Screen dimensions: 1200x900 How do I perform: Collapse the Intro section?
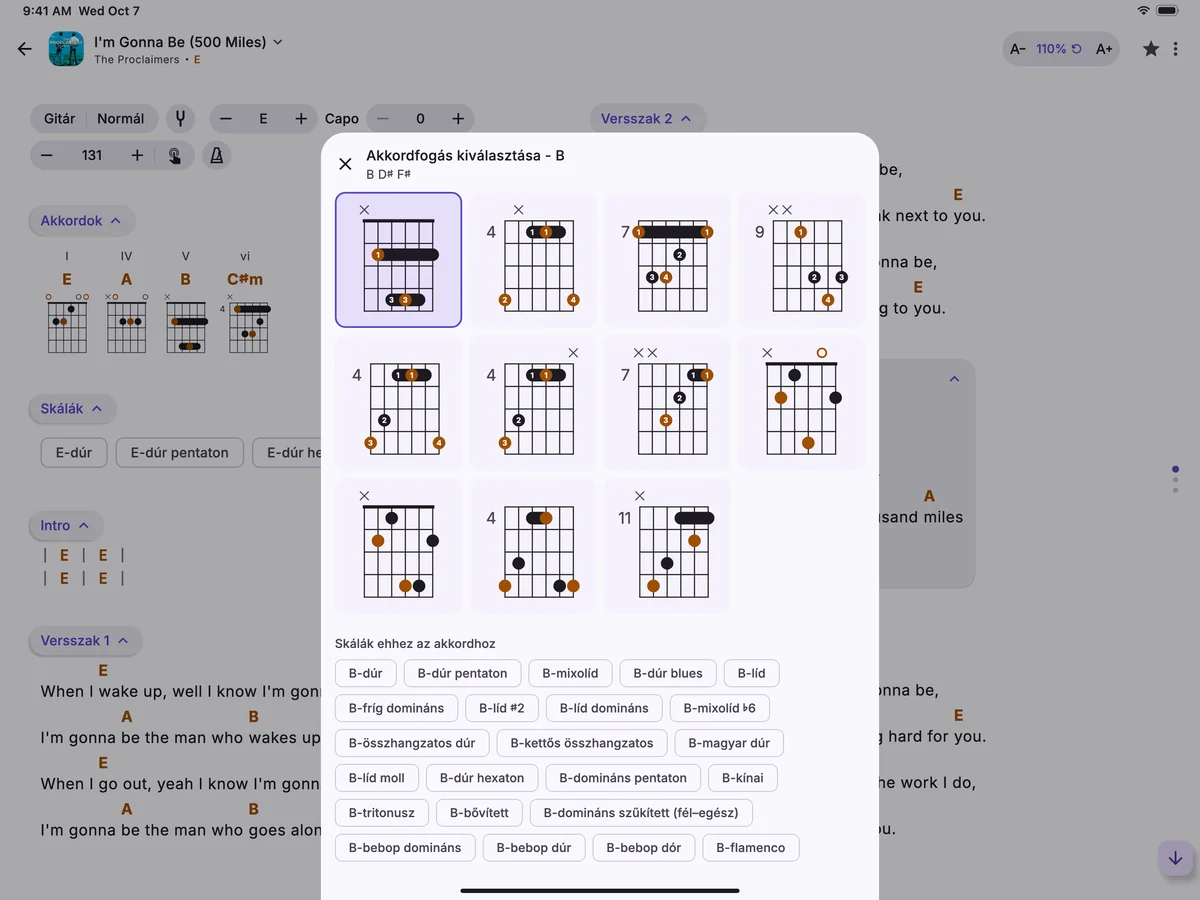(x=65, y=526)
